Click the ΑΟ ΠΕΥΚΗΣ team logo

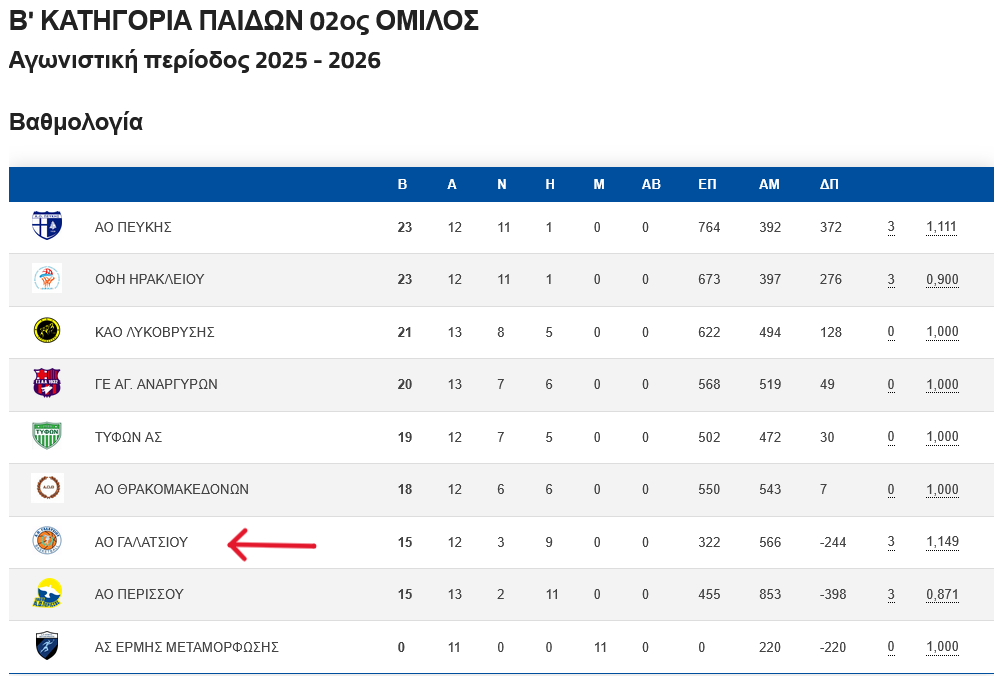(47, 227)
